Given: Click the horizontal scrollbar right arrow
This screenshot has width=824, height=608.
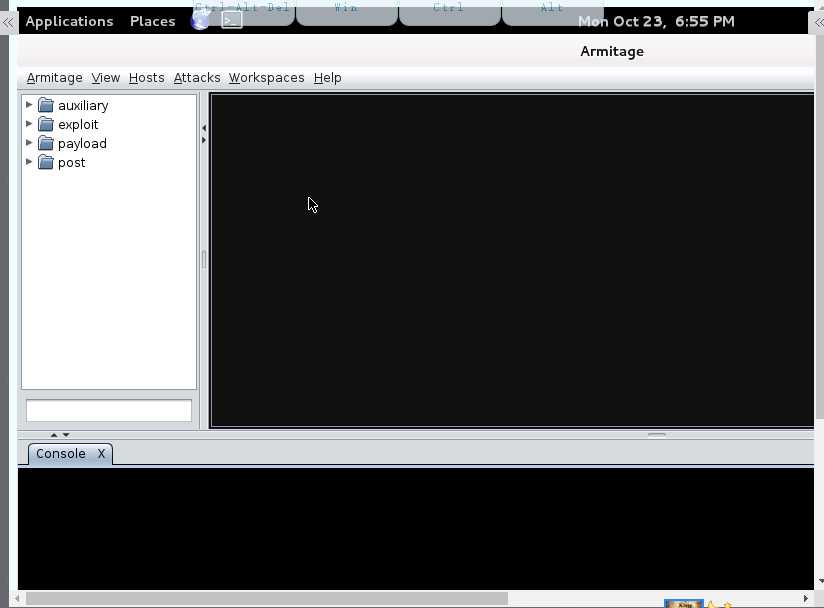Looking at the screenshot, I should pyautogui.click(x=806, y=599).
